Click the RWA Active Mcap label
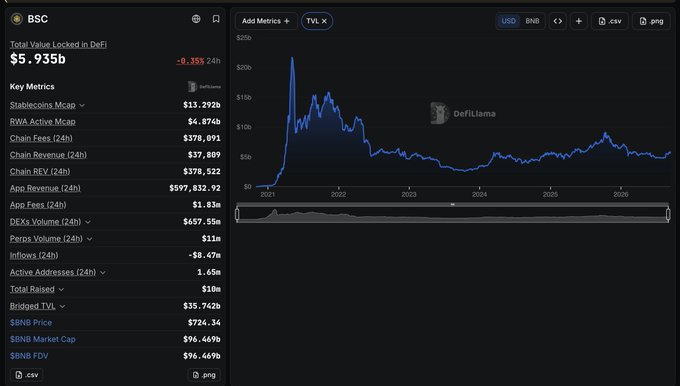The width and height of the screenshot is (680, 386). 42,121
